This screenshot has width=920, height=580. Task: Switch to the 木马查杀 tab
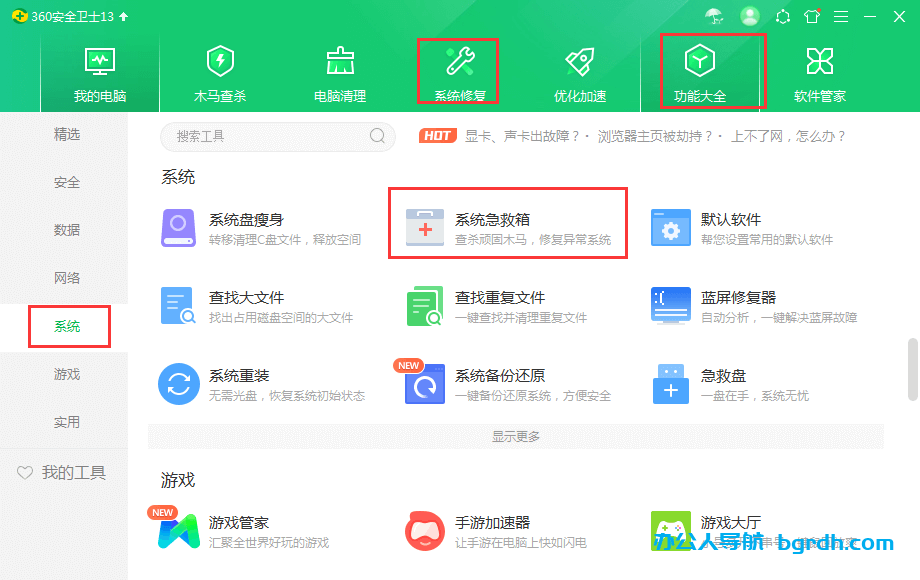[220, 70]
